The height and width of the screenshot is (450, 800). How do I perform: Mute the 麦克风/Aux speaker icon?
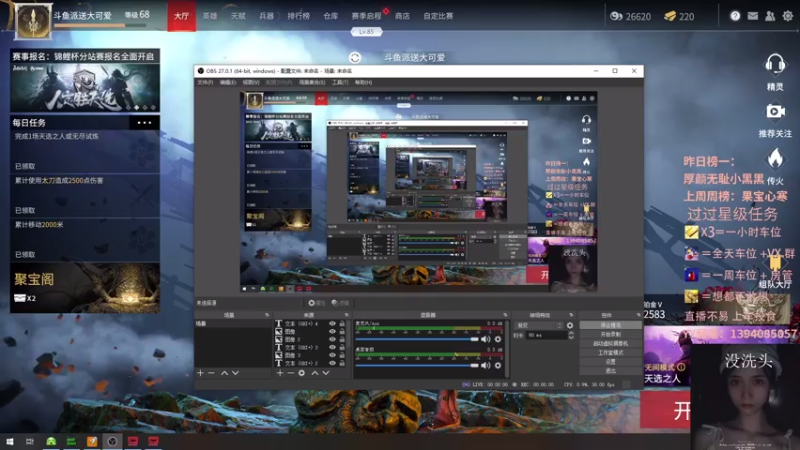click(486, 339)
